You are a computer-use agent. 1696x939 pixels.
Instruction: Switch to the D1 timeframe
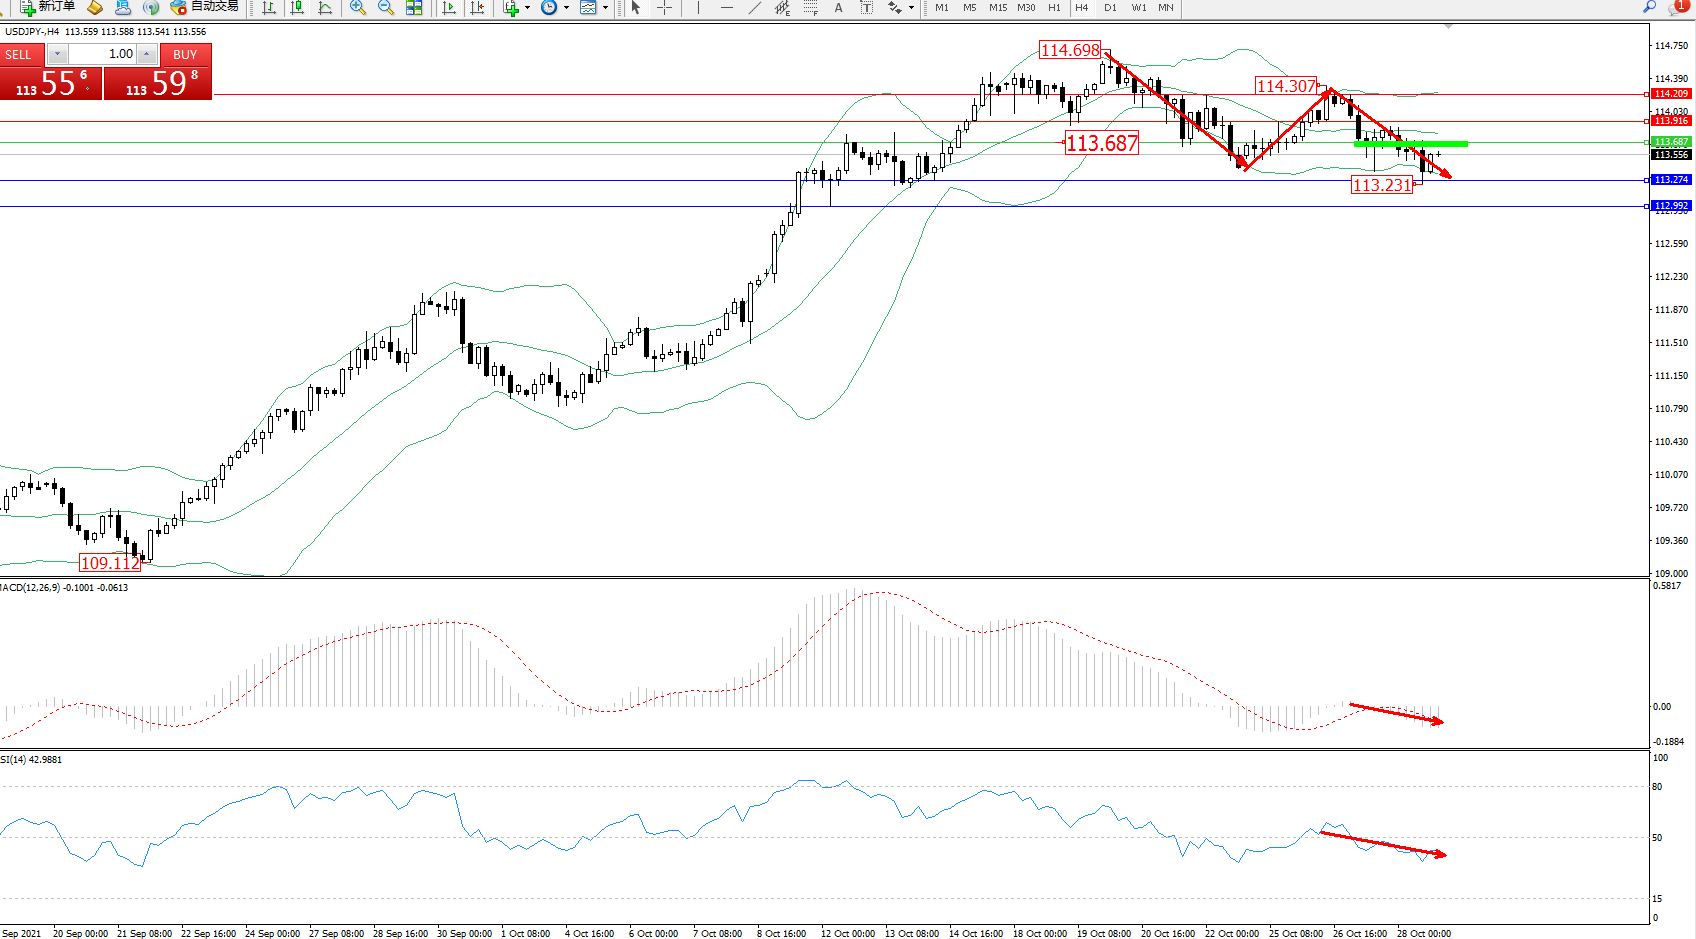click(x=1110, y=8)
